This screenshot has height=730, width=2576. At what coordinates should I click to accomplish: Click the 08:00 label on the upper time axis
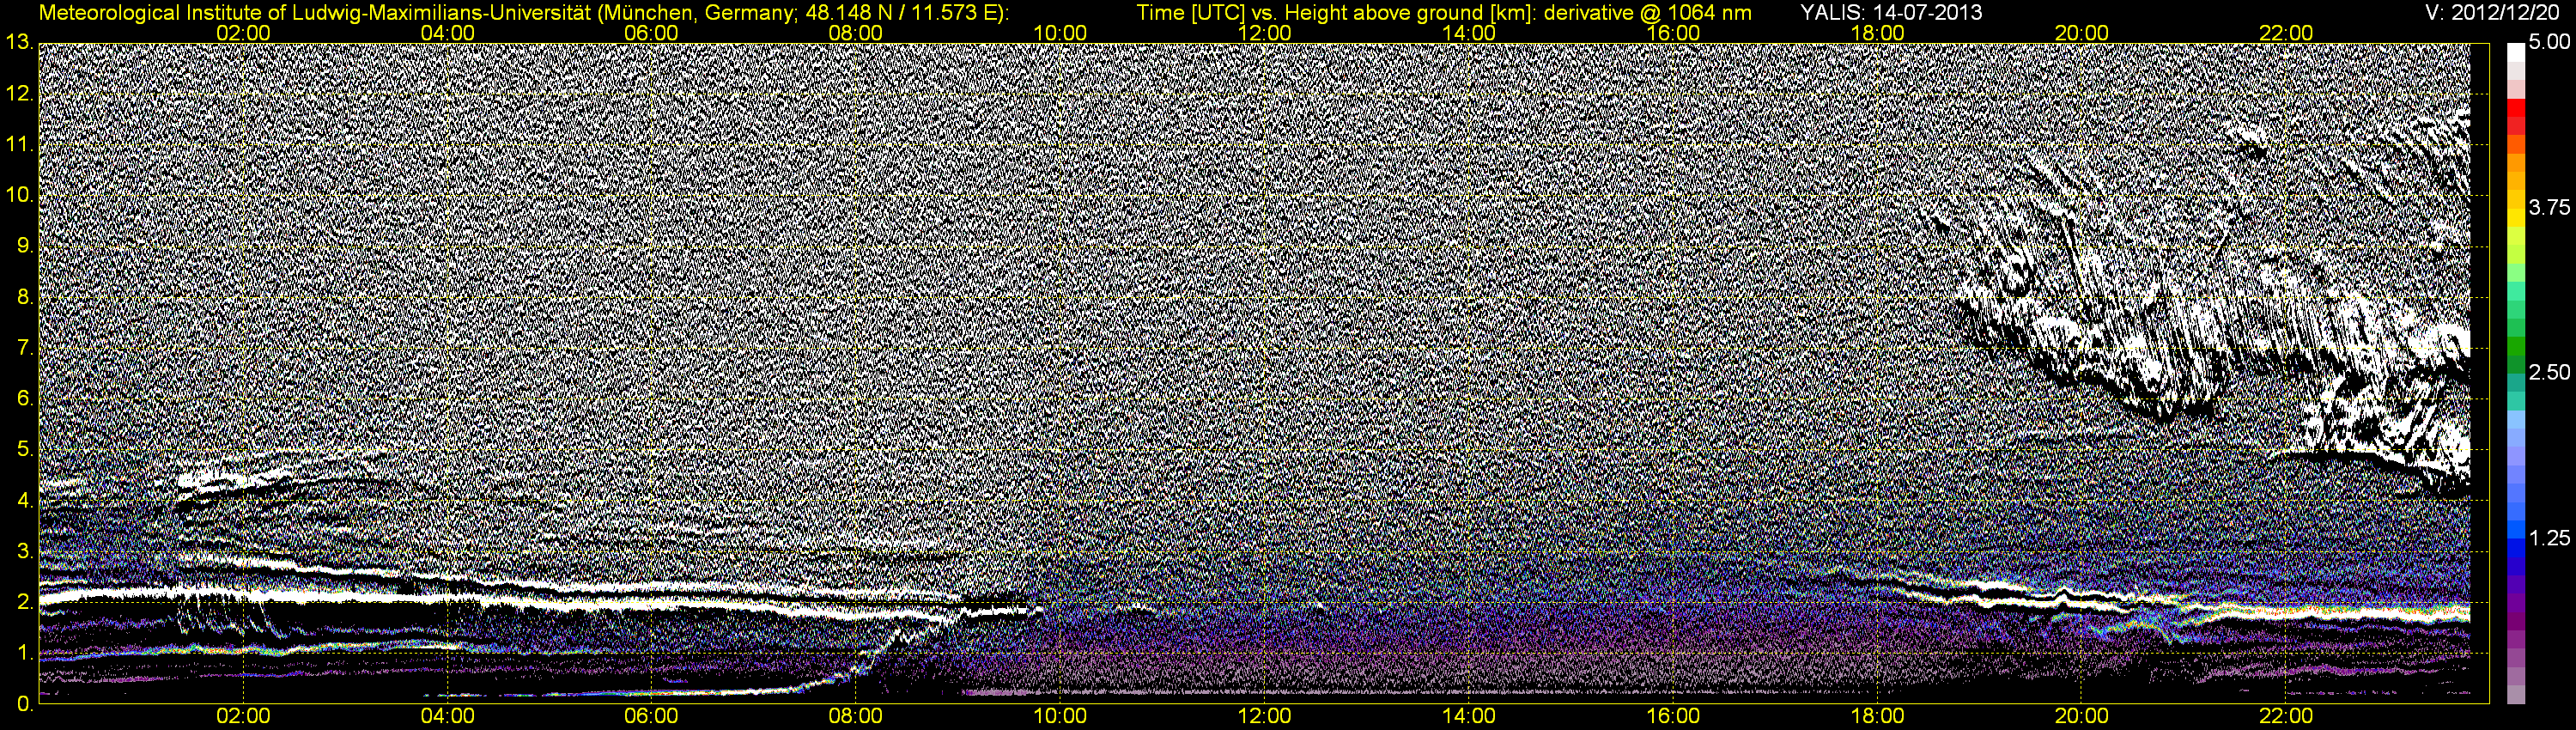pyautogui.click(x=856, y=33)
